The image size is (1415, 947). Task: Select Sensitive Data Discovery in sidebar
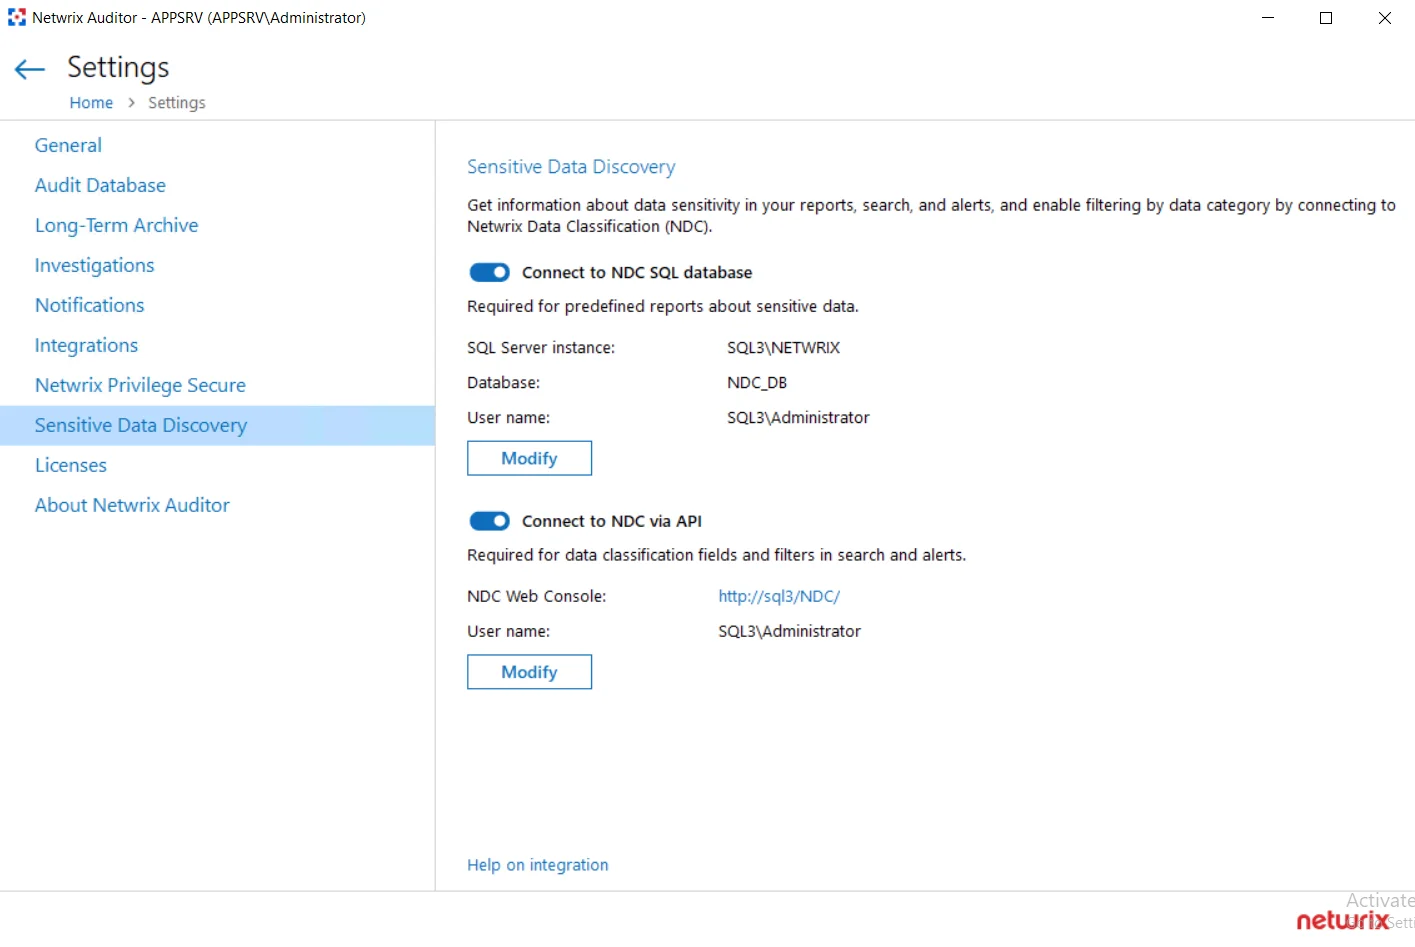point(217,425)
